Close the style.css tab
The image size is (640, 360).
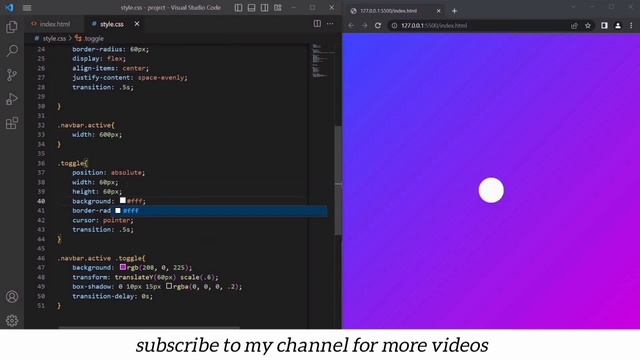coord(137,24)
